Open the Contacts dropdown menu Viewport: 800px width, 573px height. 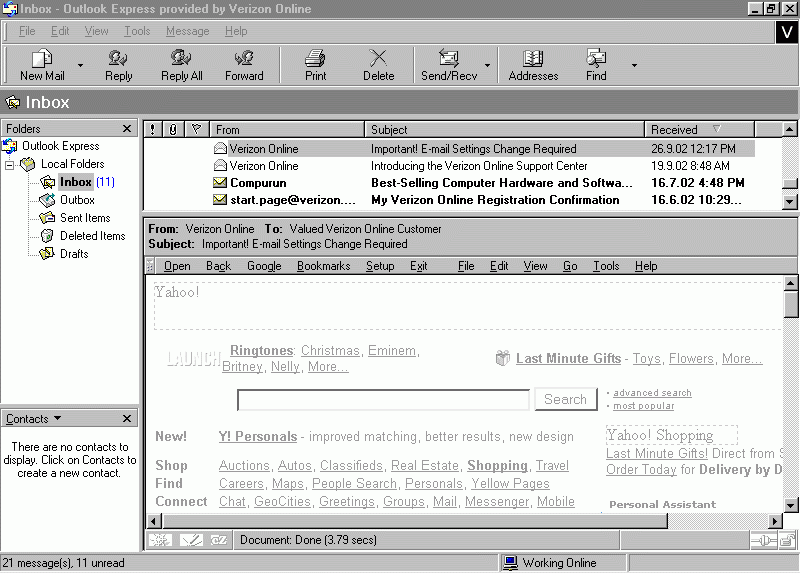click(x=34, y=419)
